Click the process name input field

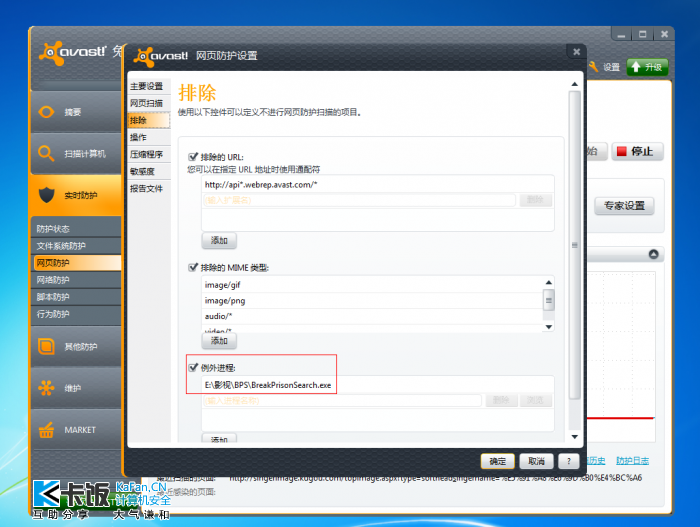342,400
